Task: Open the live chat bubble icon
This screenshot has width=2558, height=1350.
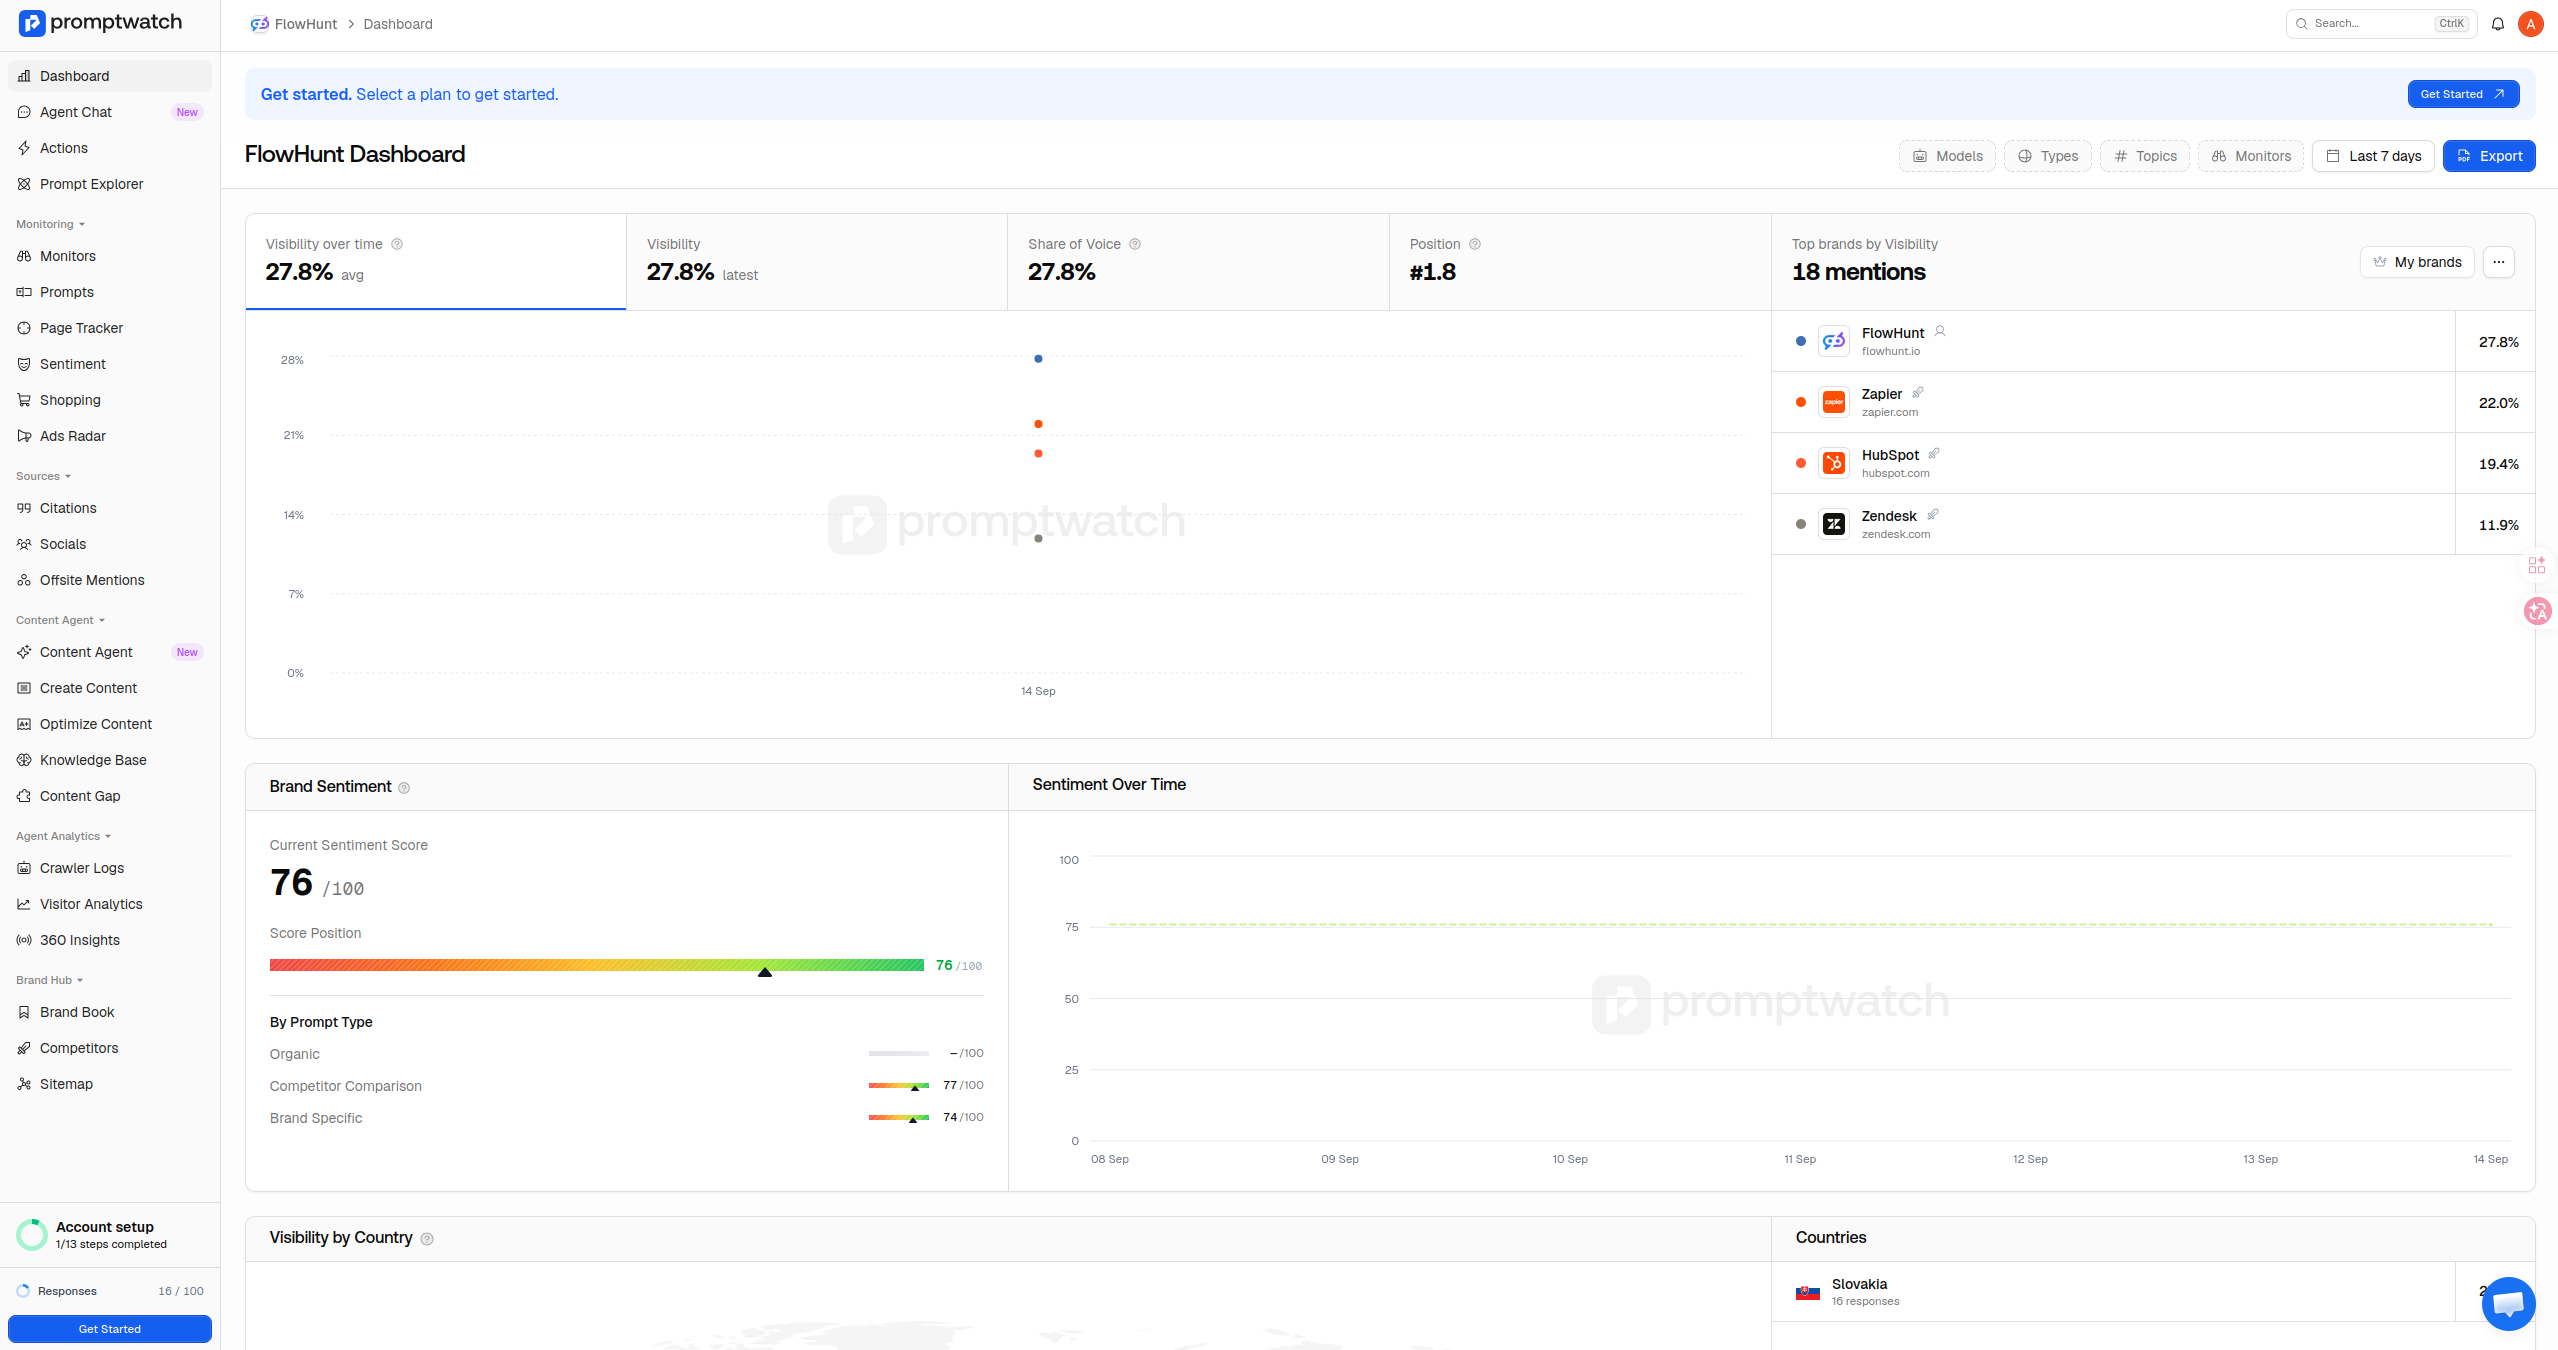Action: pos(2508,1304)
